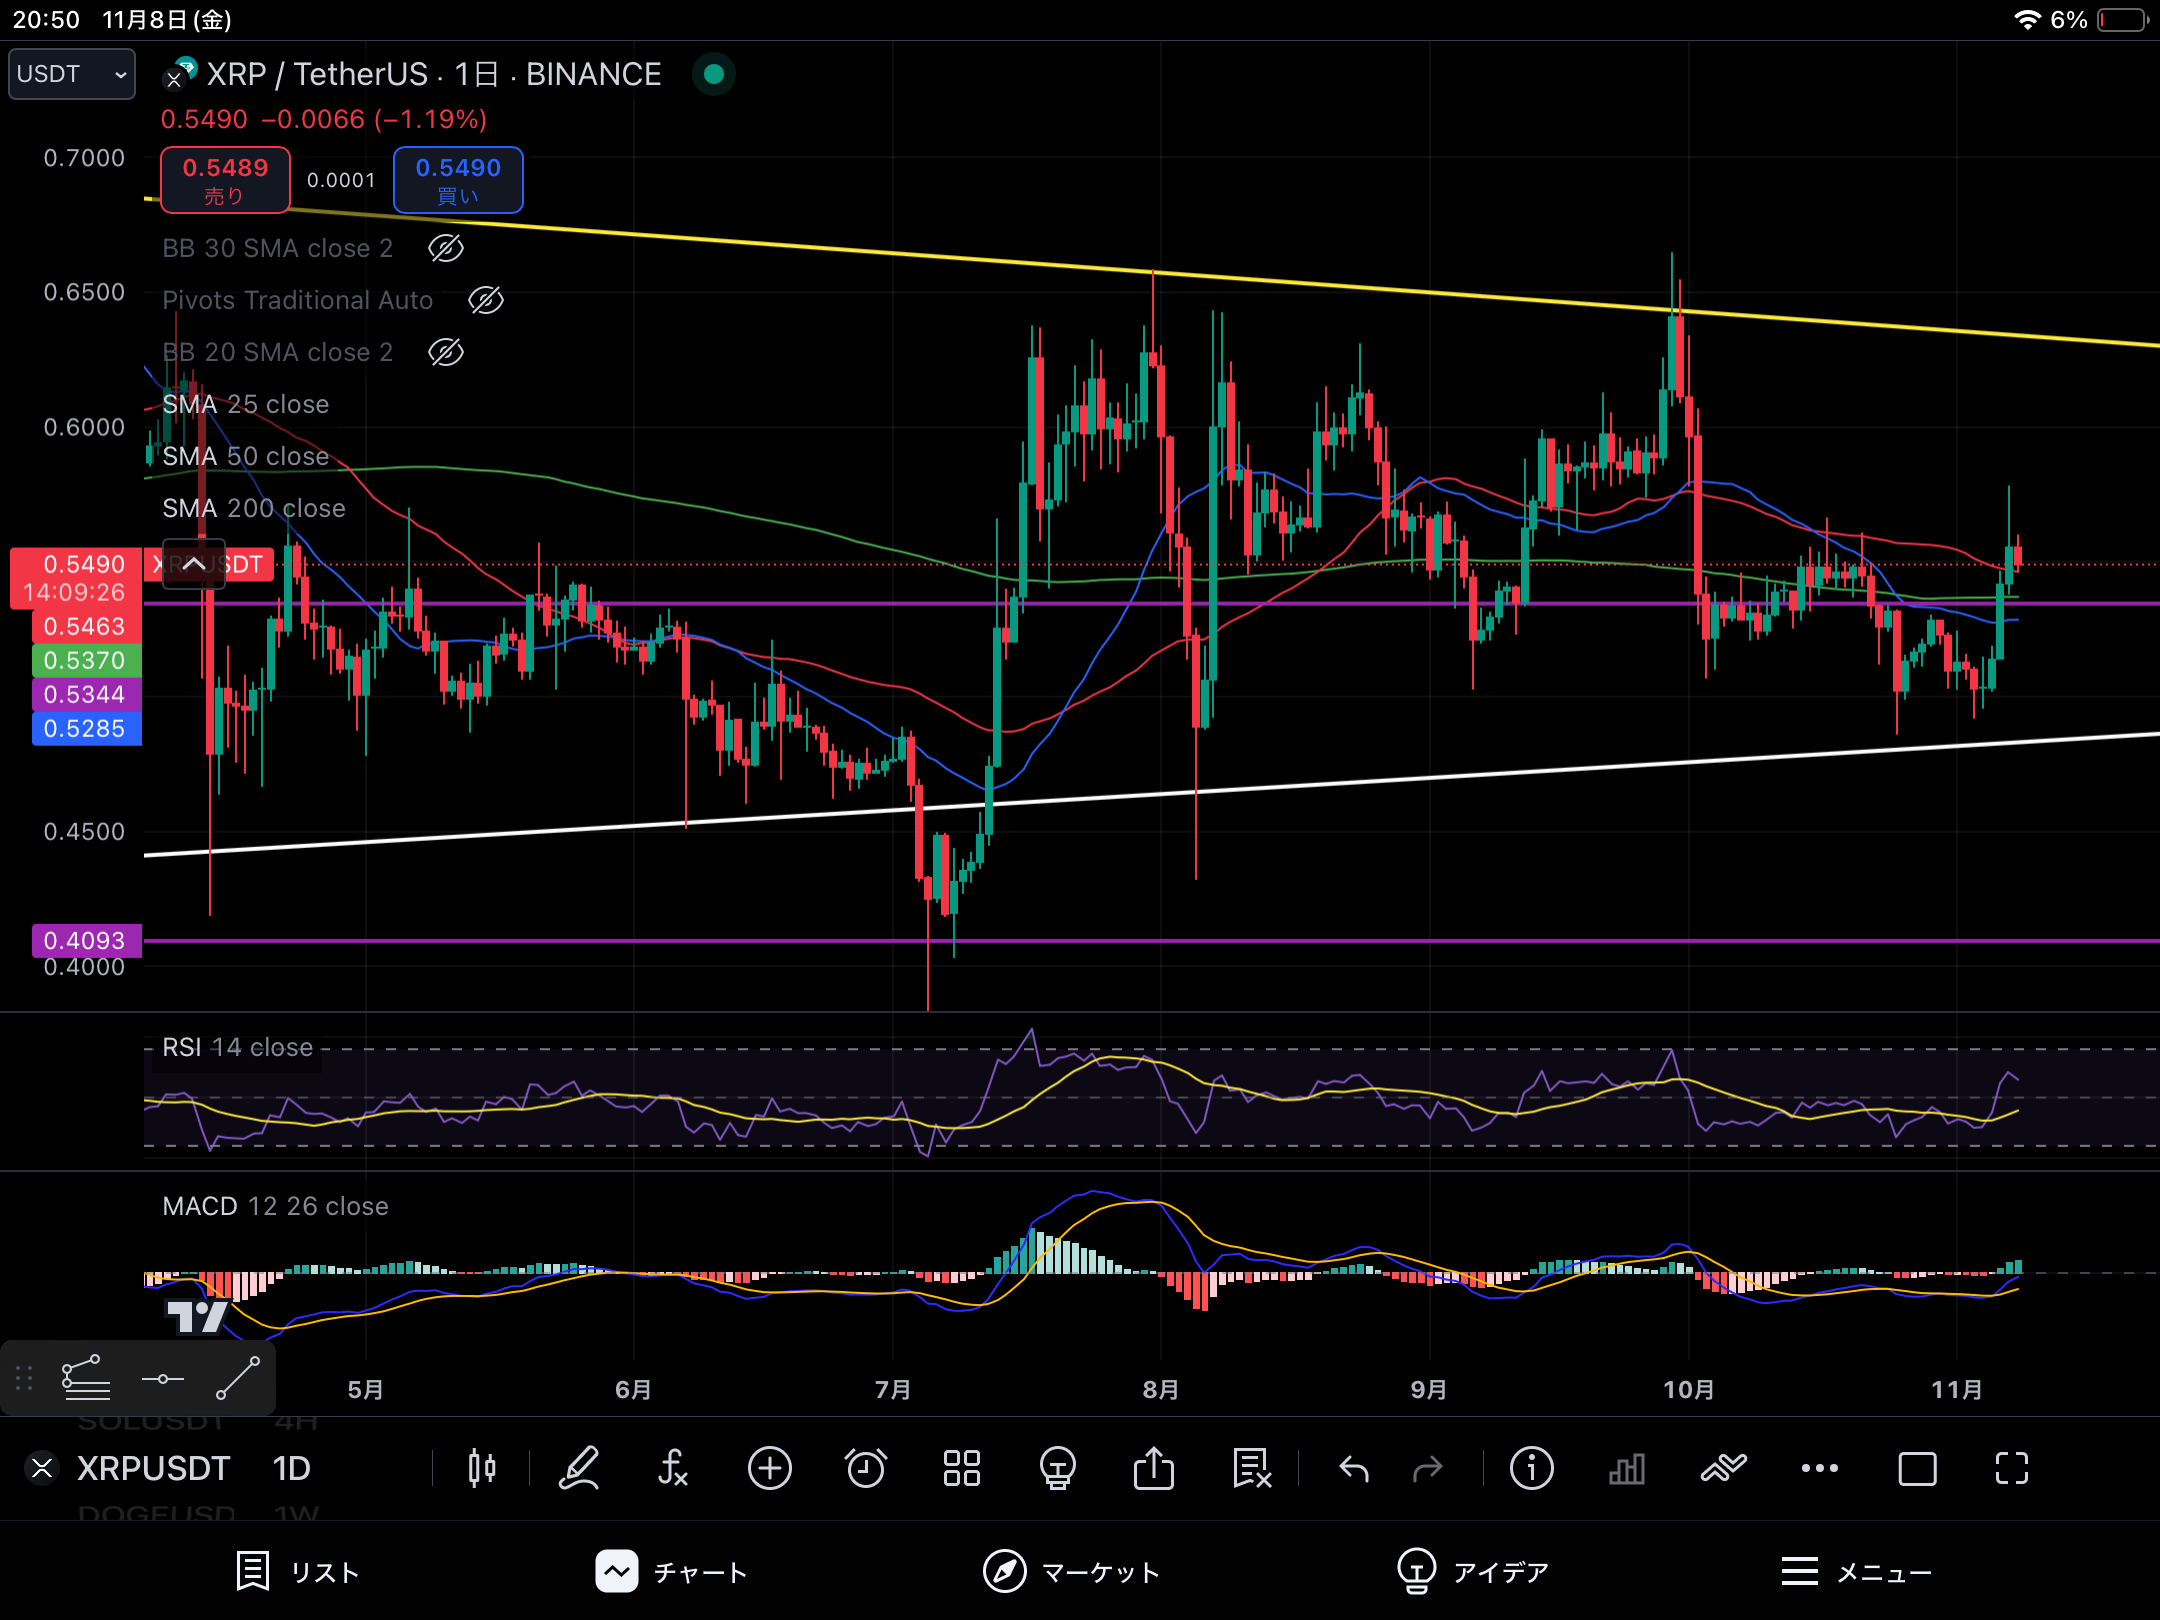Publish an idea with the toolbar lightbulb icon
2160x1620 pixels.
click(1057, 1468)
